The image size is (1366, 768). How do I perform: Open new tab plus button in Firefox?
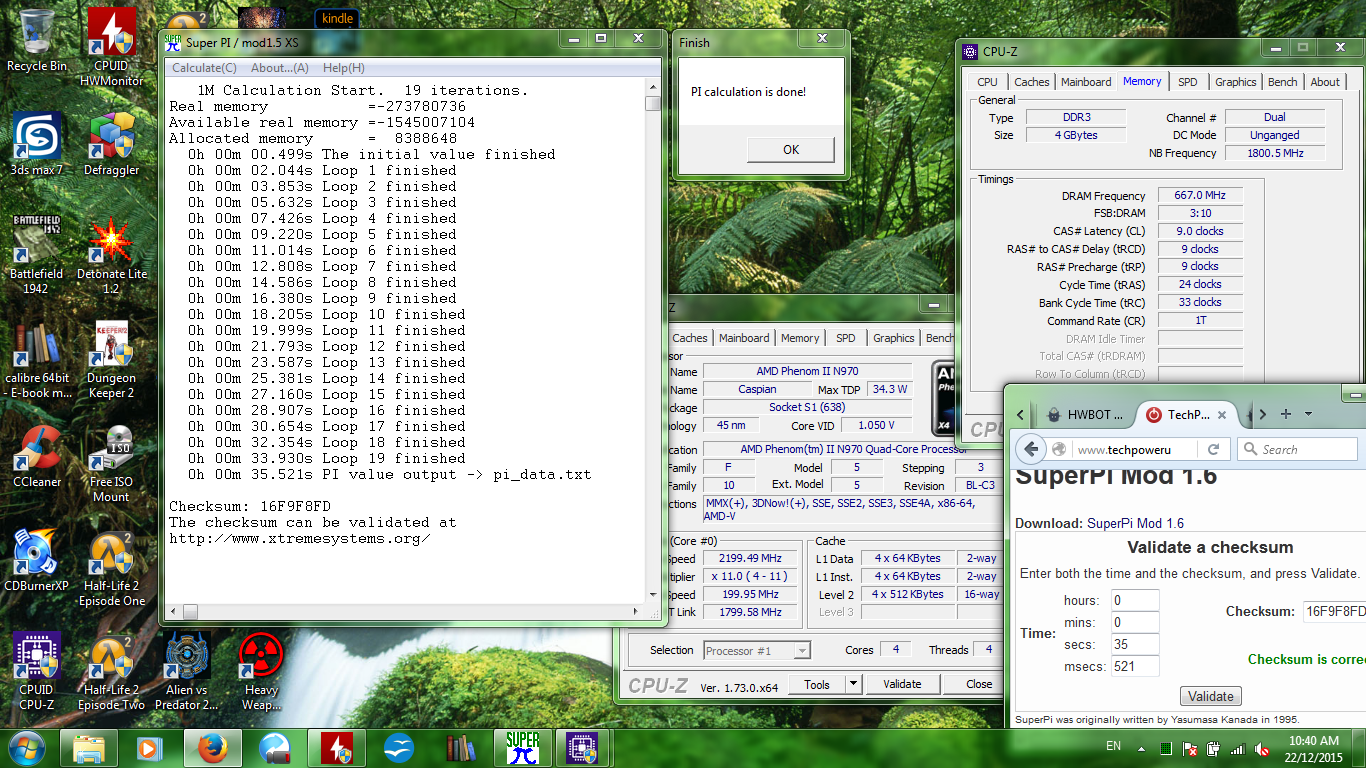click(x=1286, y=414)
